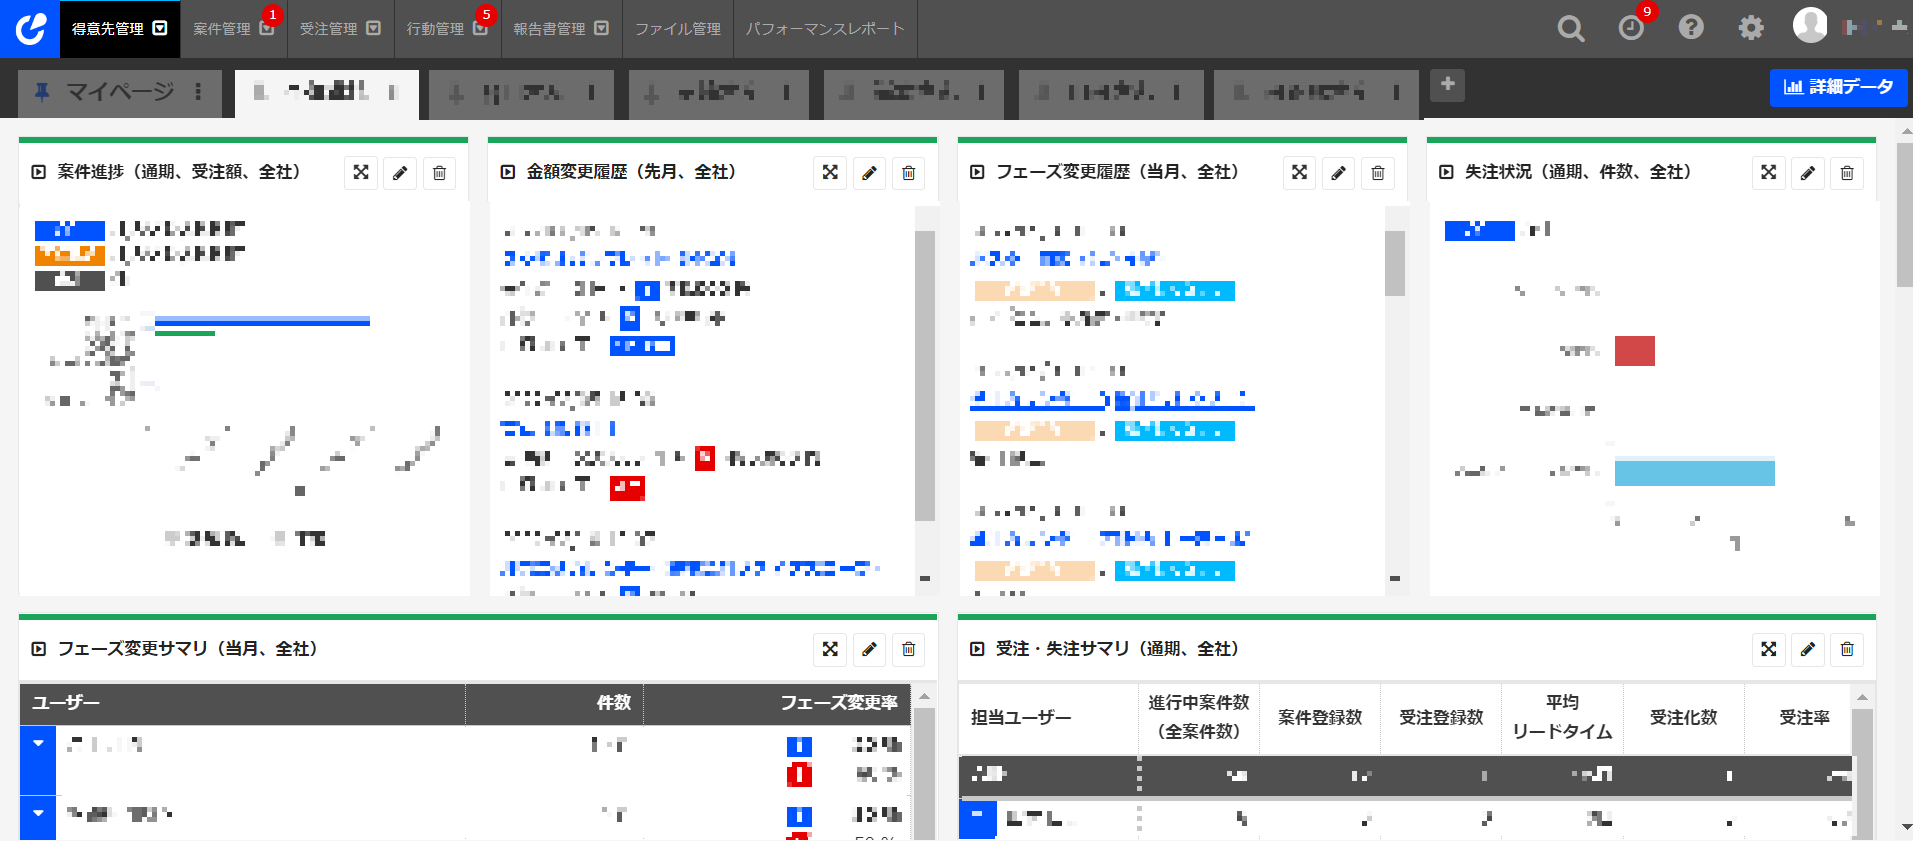Collapse the フェーズ変更サマリ widget header toggle
Image resolution: width=1913 pixels, height=841 pixels.
pos(39,649)
